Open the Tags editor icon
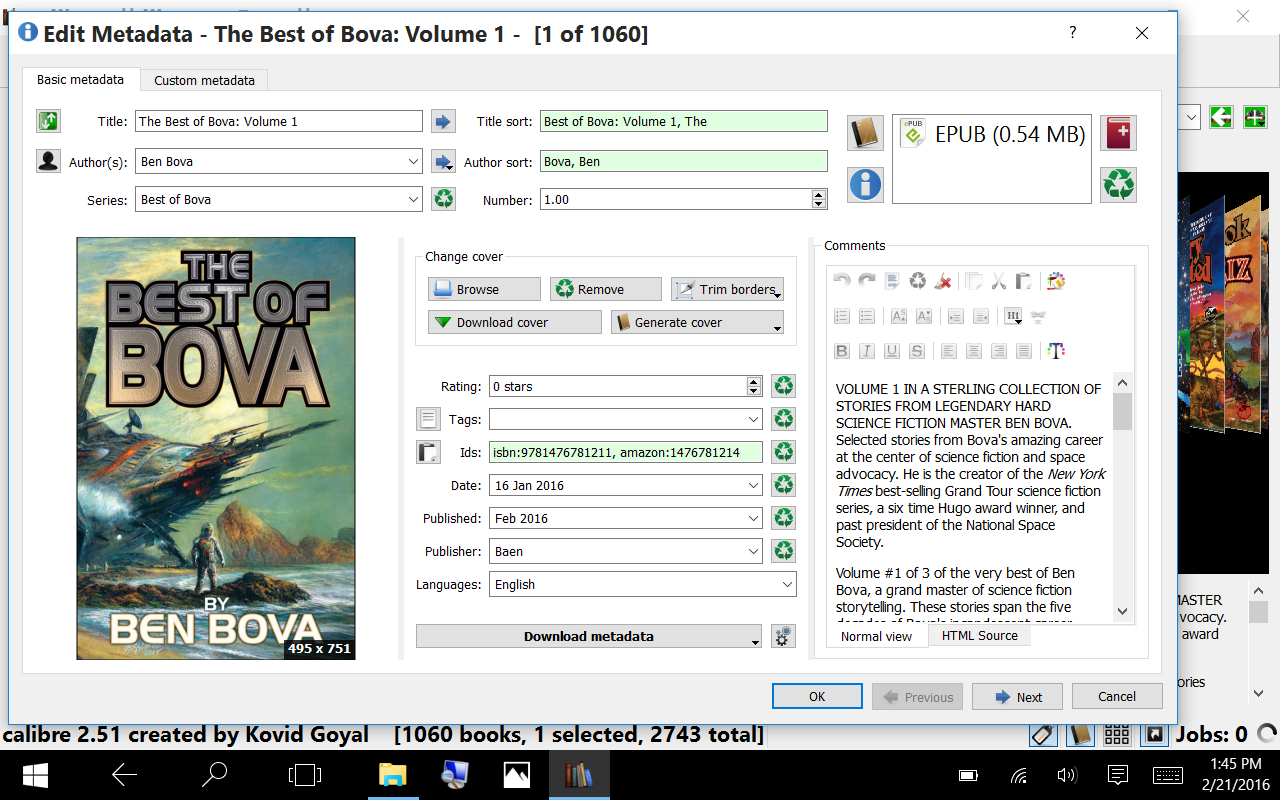1280x800 pixels. pyautogui.click(x=428, y=419)
